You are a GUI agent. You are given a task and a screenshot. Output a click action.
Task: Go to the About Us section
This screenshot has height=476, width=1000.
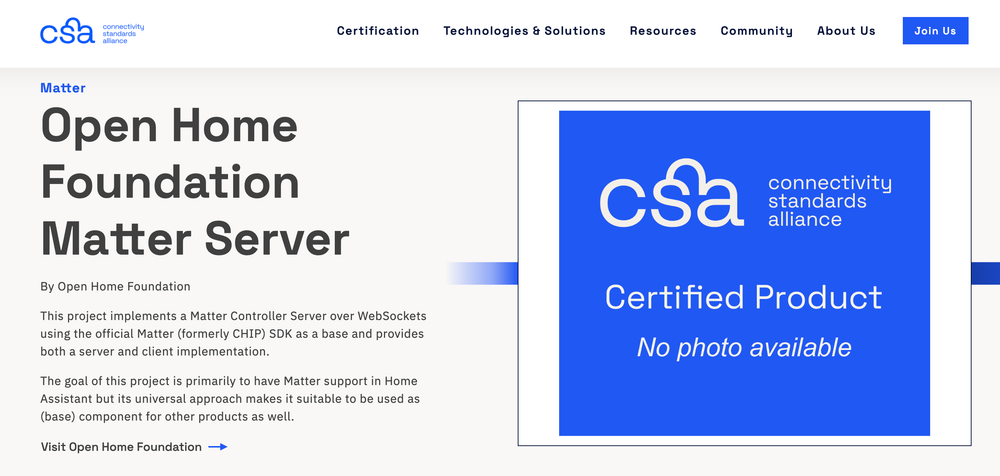pyautogui.click(x=845, y=31)
